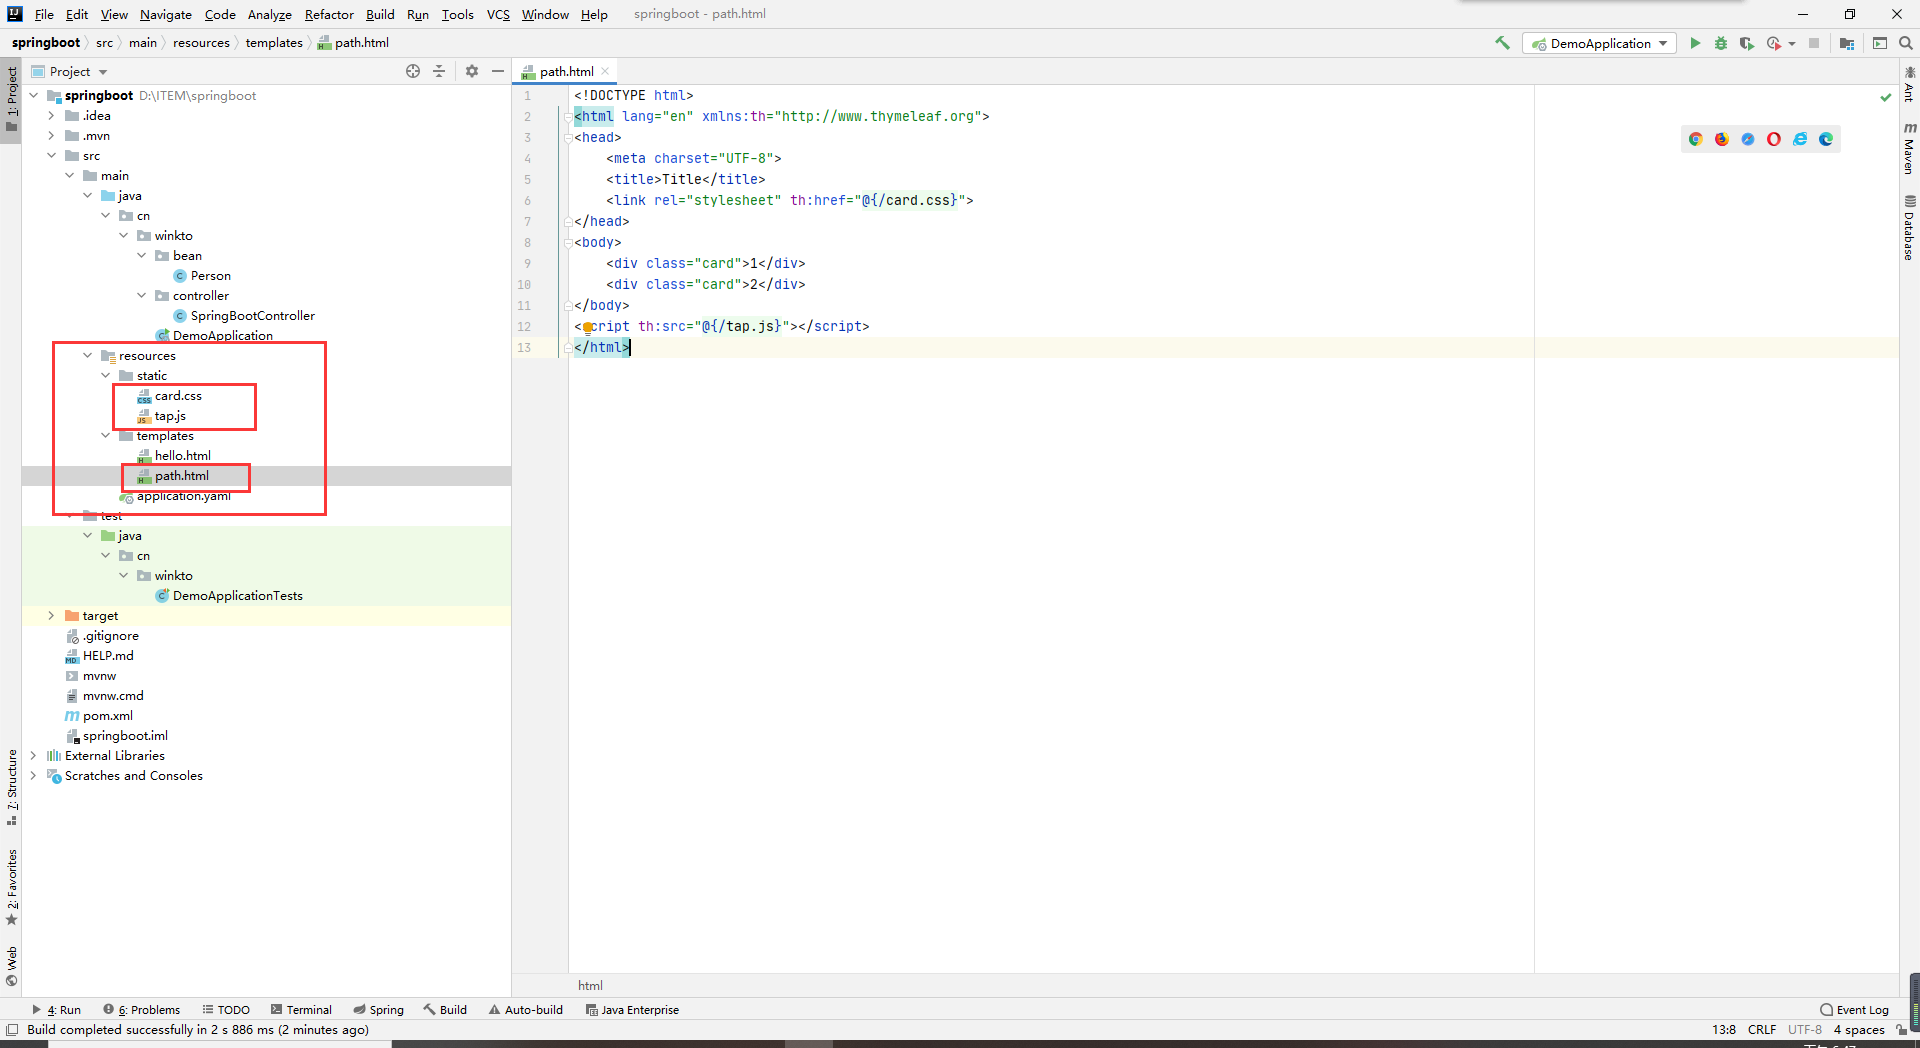Screen dimensions: 1920x1048
Task: Open the Refactor menu
Action: (x=329, y=14)
